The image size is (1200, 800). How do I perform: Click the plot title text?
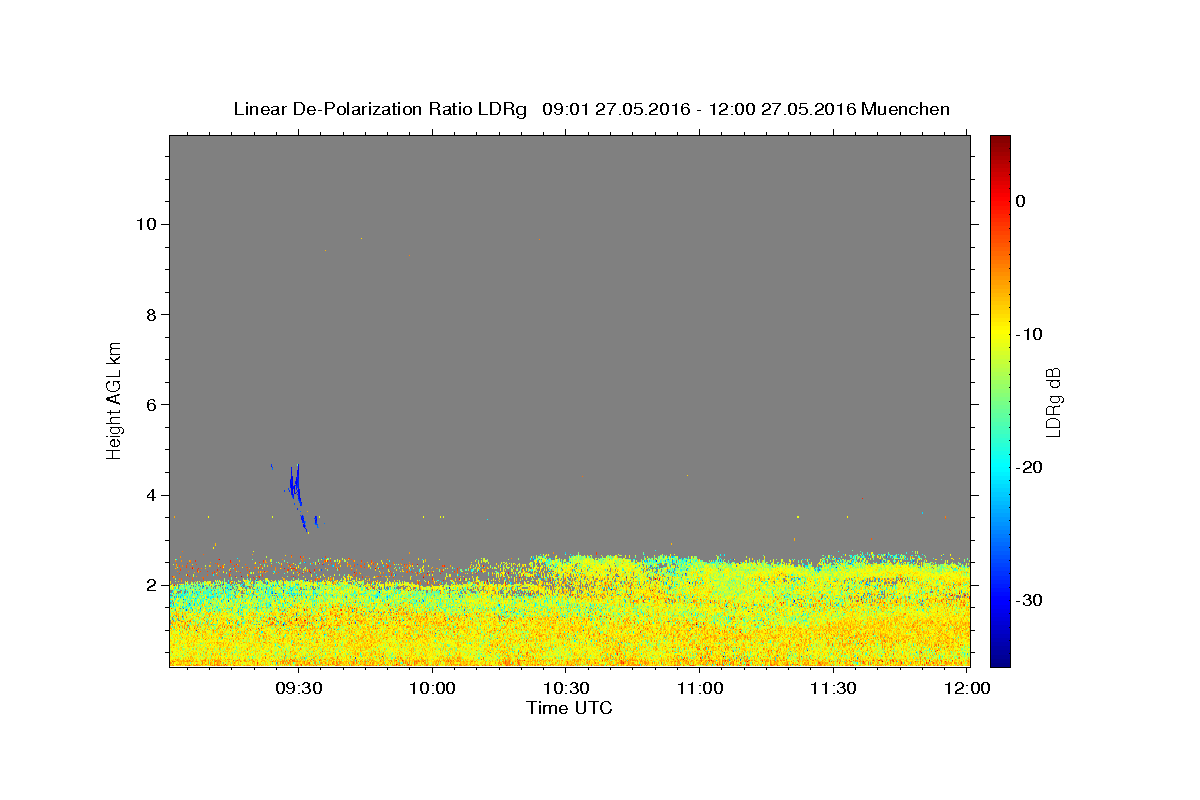coord(591,109)
